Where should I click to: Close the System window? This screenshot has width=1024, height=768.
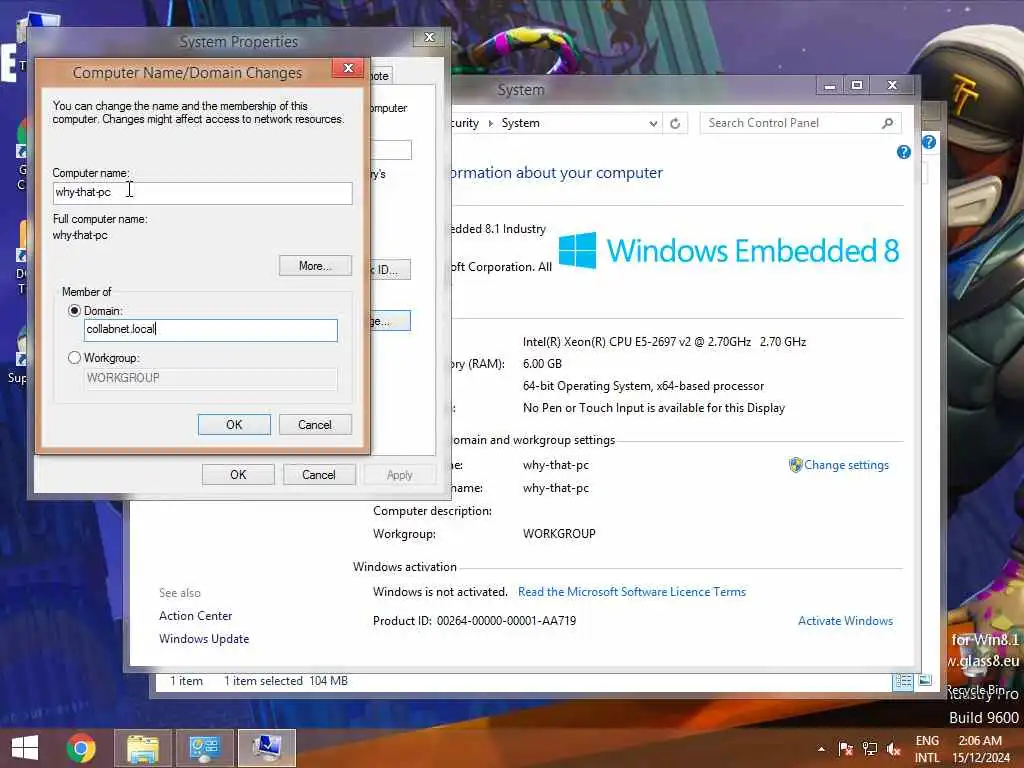892,86
